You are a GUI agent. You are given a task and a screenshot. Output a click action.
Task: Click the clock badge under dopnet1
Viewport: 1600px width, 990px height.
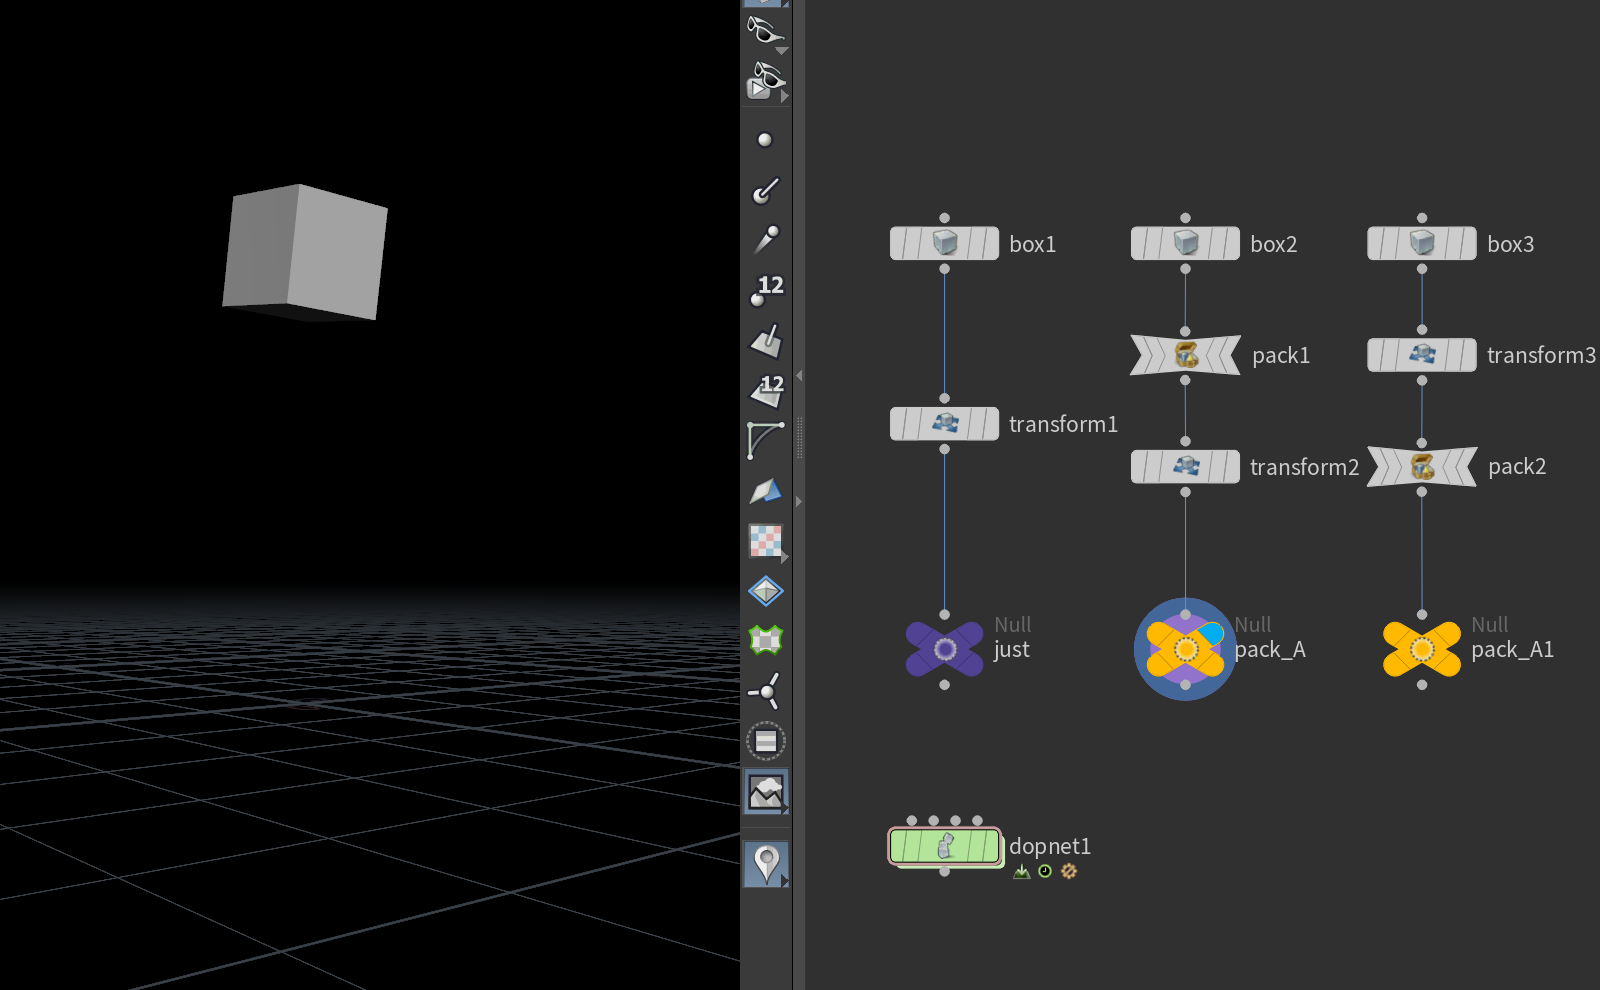[1045, 872]
